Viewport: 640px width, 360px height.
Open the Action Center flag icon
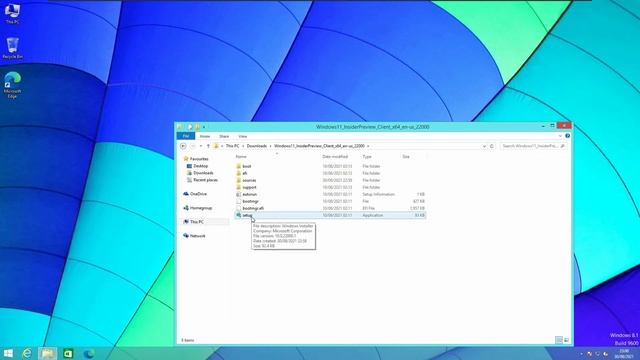click(589, 354)
